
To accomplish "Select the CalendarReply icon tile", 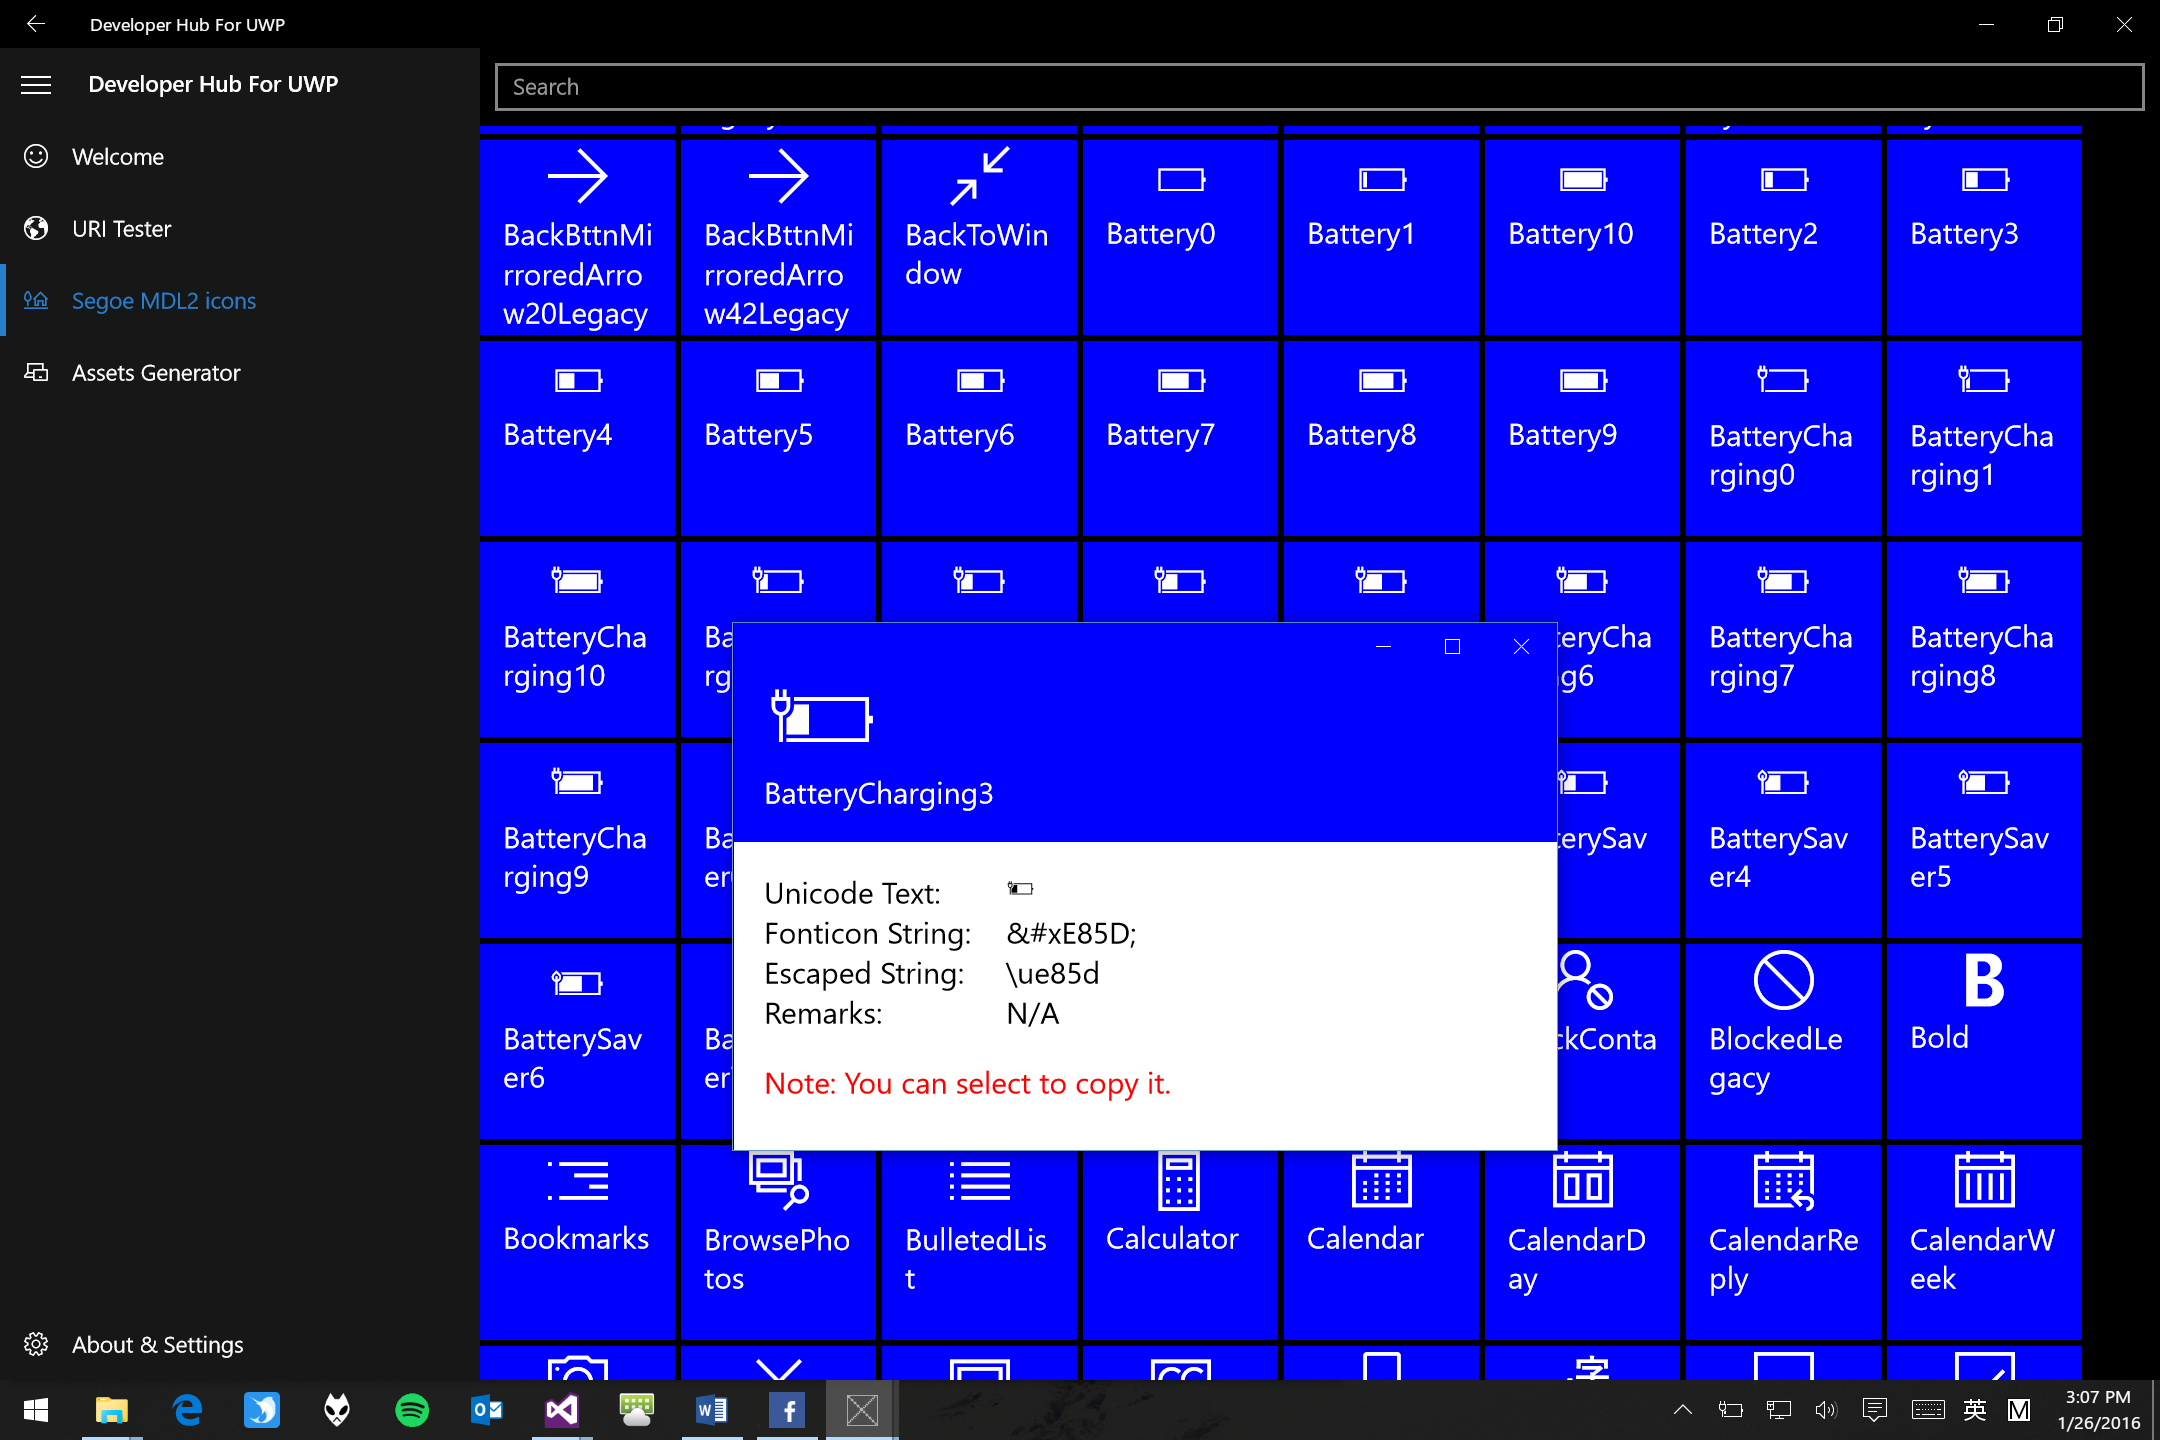I will 1783,1242.
